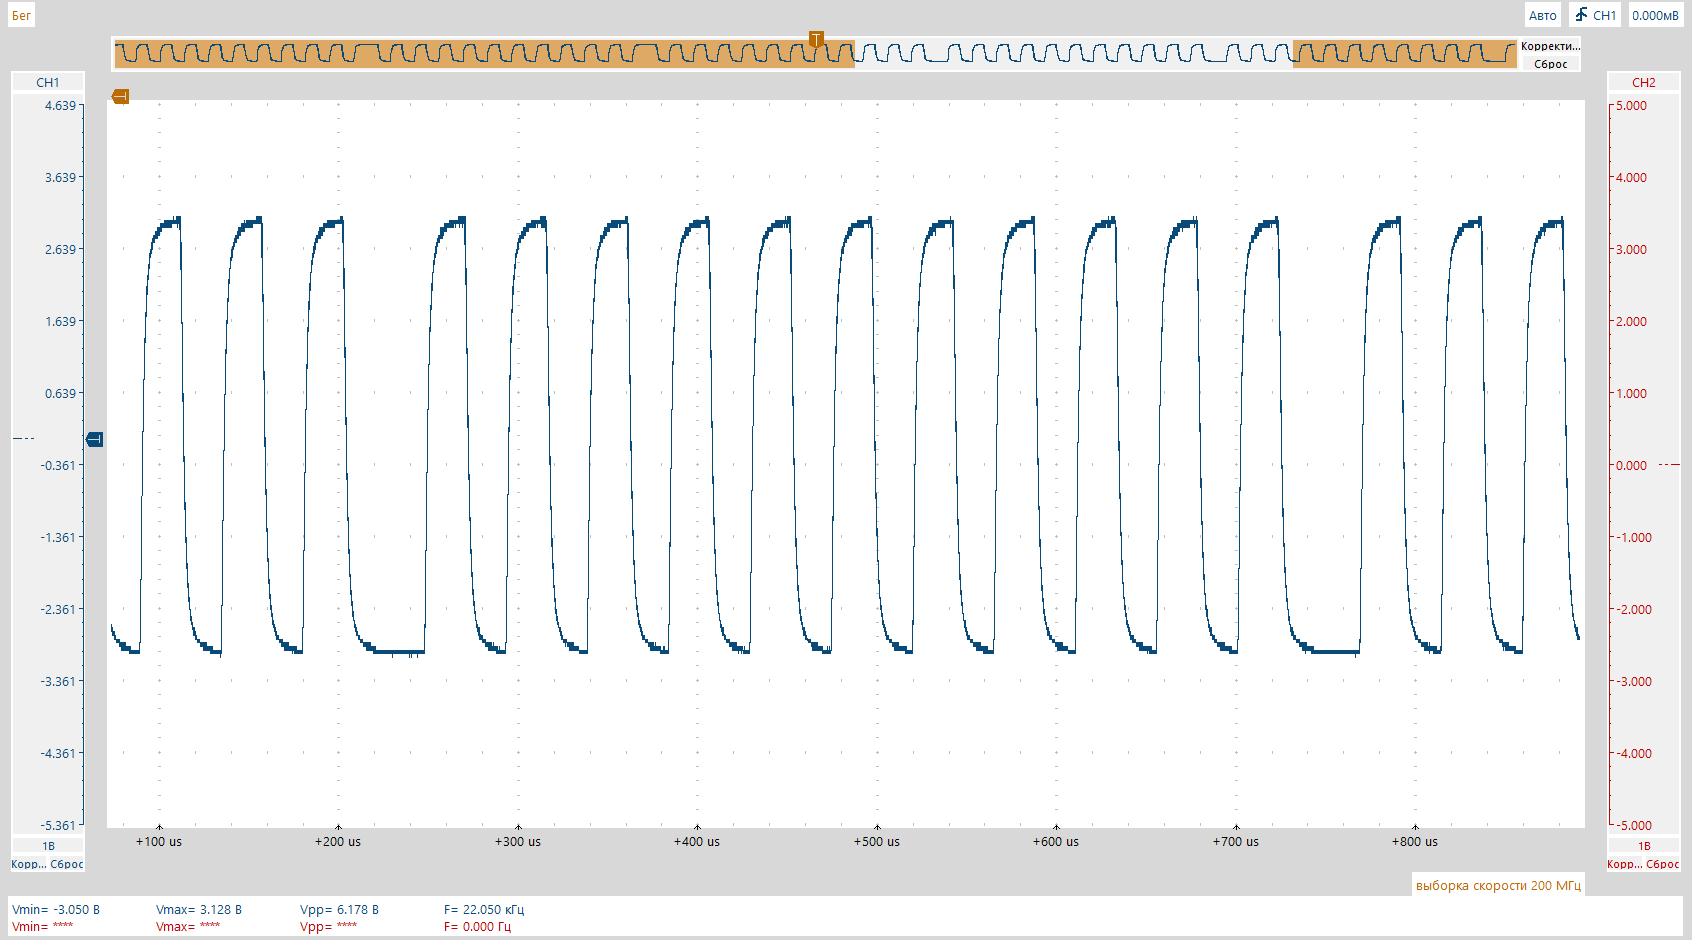Click the +700 us time axis label

tap(1236, 842)
